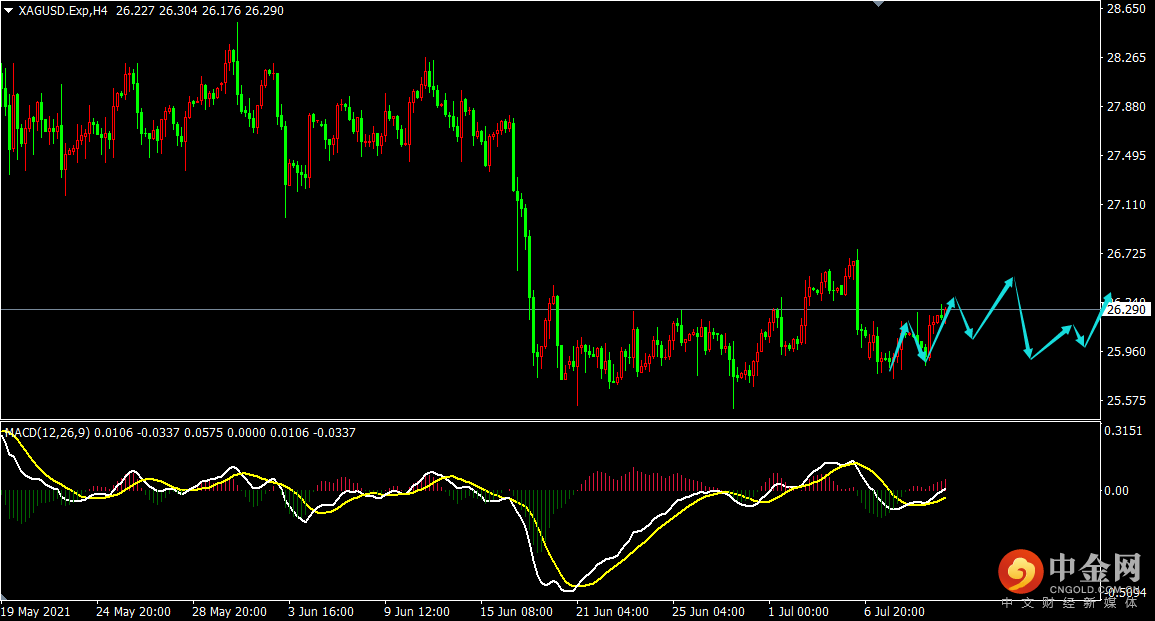Click the 0.00 MACD zero level label

pos(1116,491)
